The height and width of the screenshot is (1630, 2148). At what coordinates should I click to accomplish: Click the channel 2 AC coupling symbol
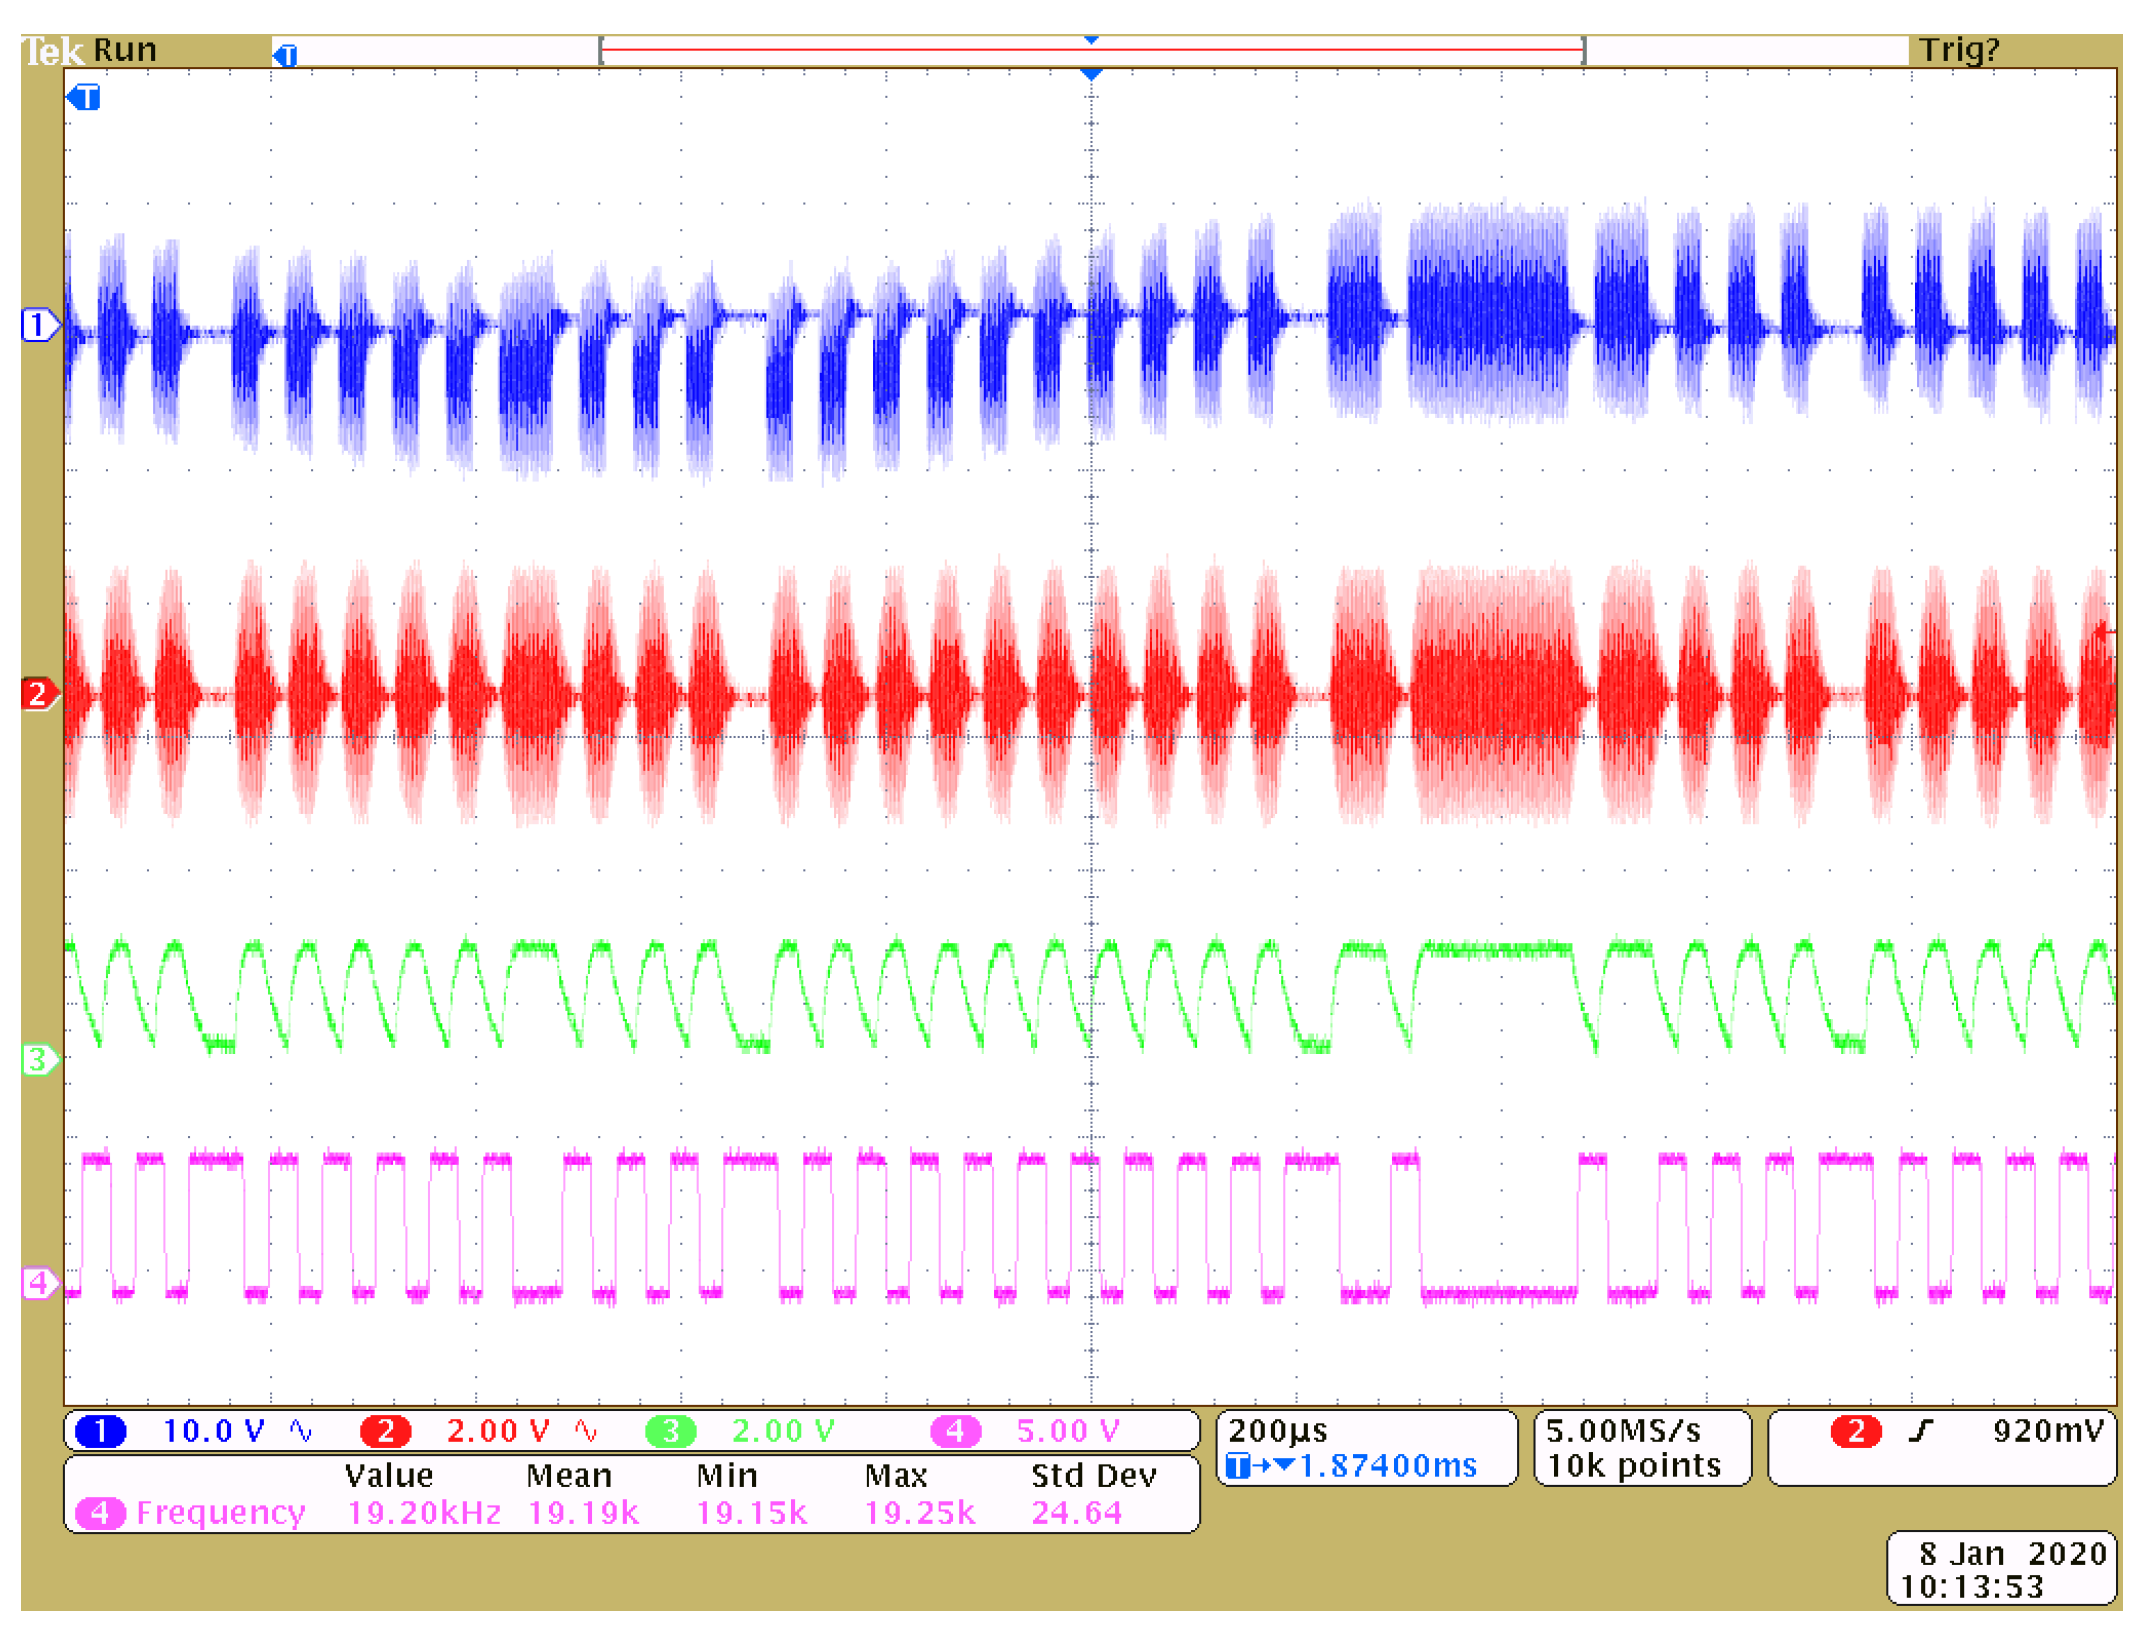(x=586, y=1431)
